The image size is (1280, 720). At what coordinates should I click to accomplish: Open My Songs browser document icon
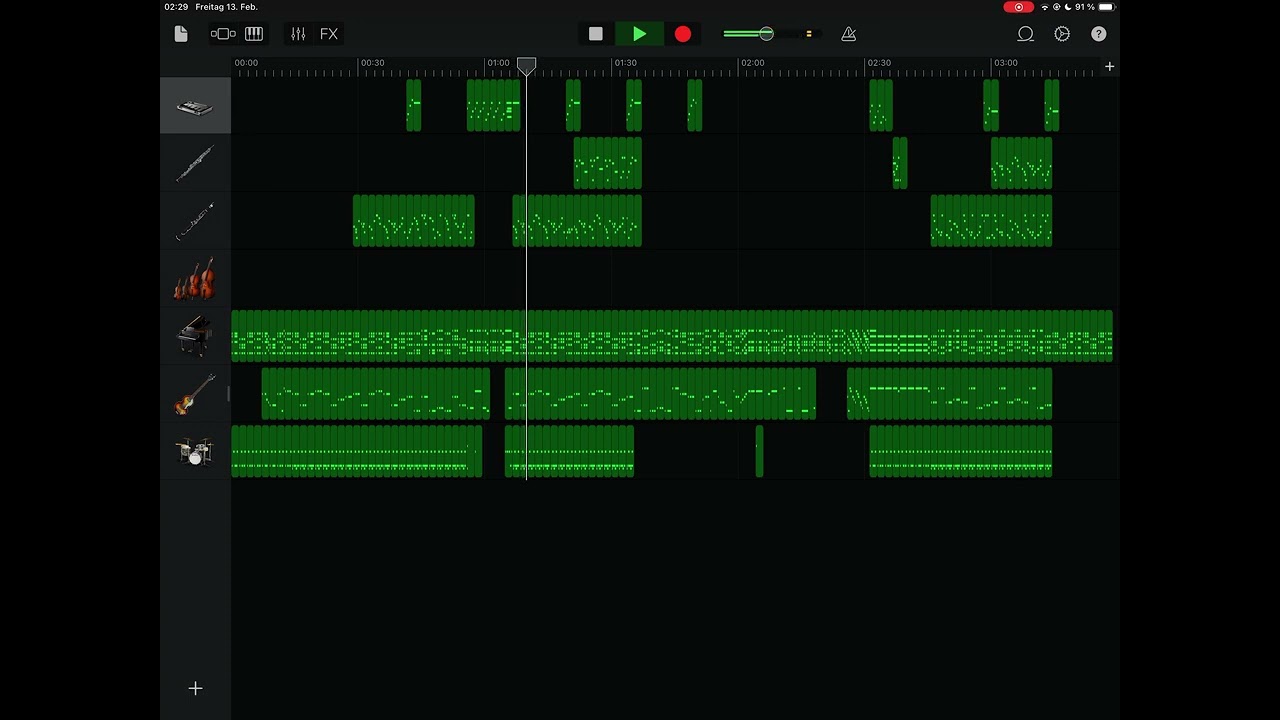(181, 34)
